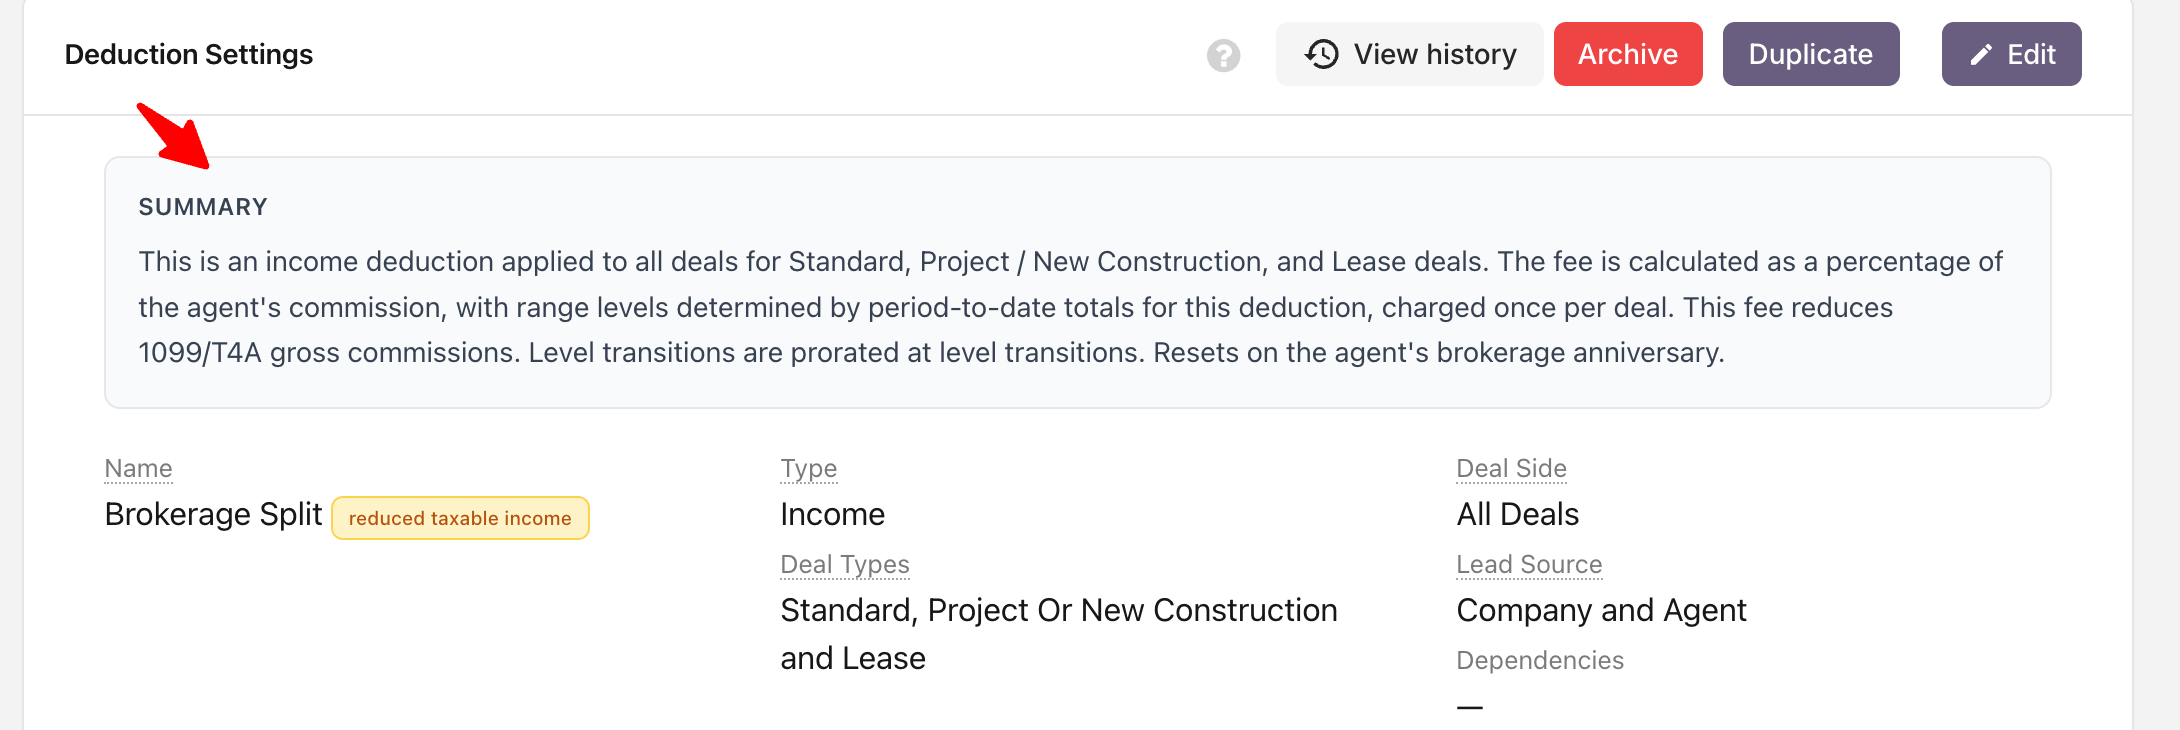This screenshot has height=730, width=2180.
Task: Click the red arrow annotation
Action: click(173, 135)
